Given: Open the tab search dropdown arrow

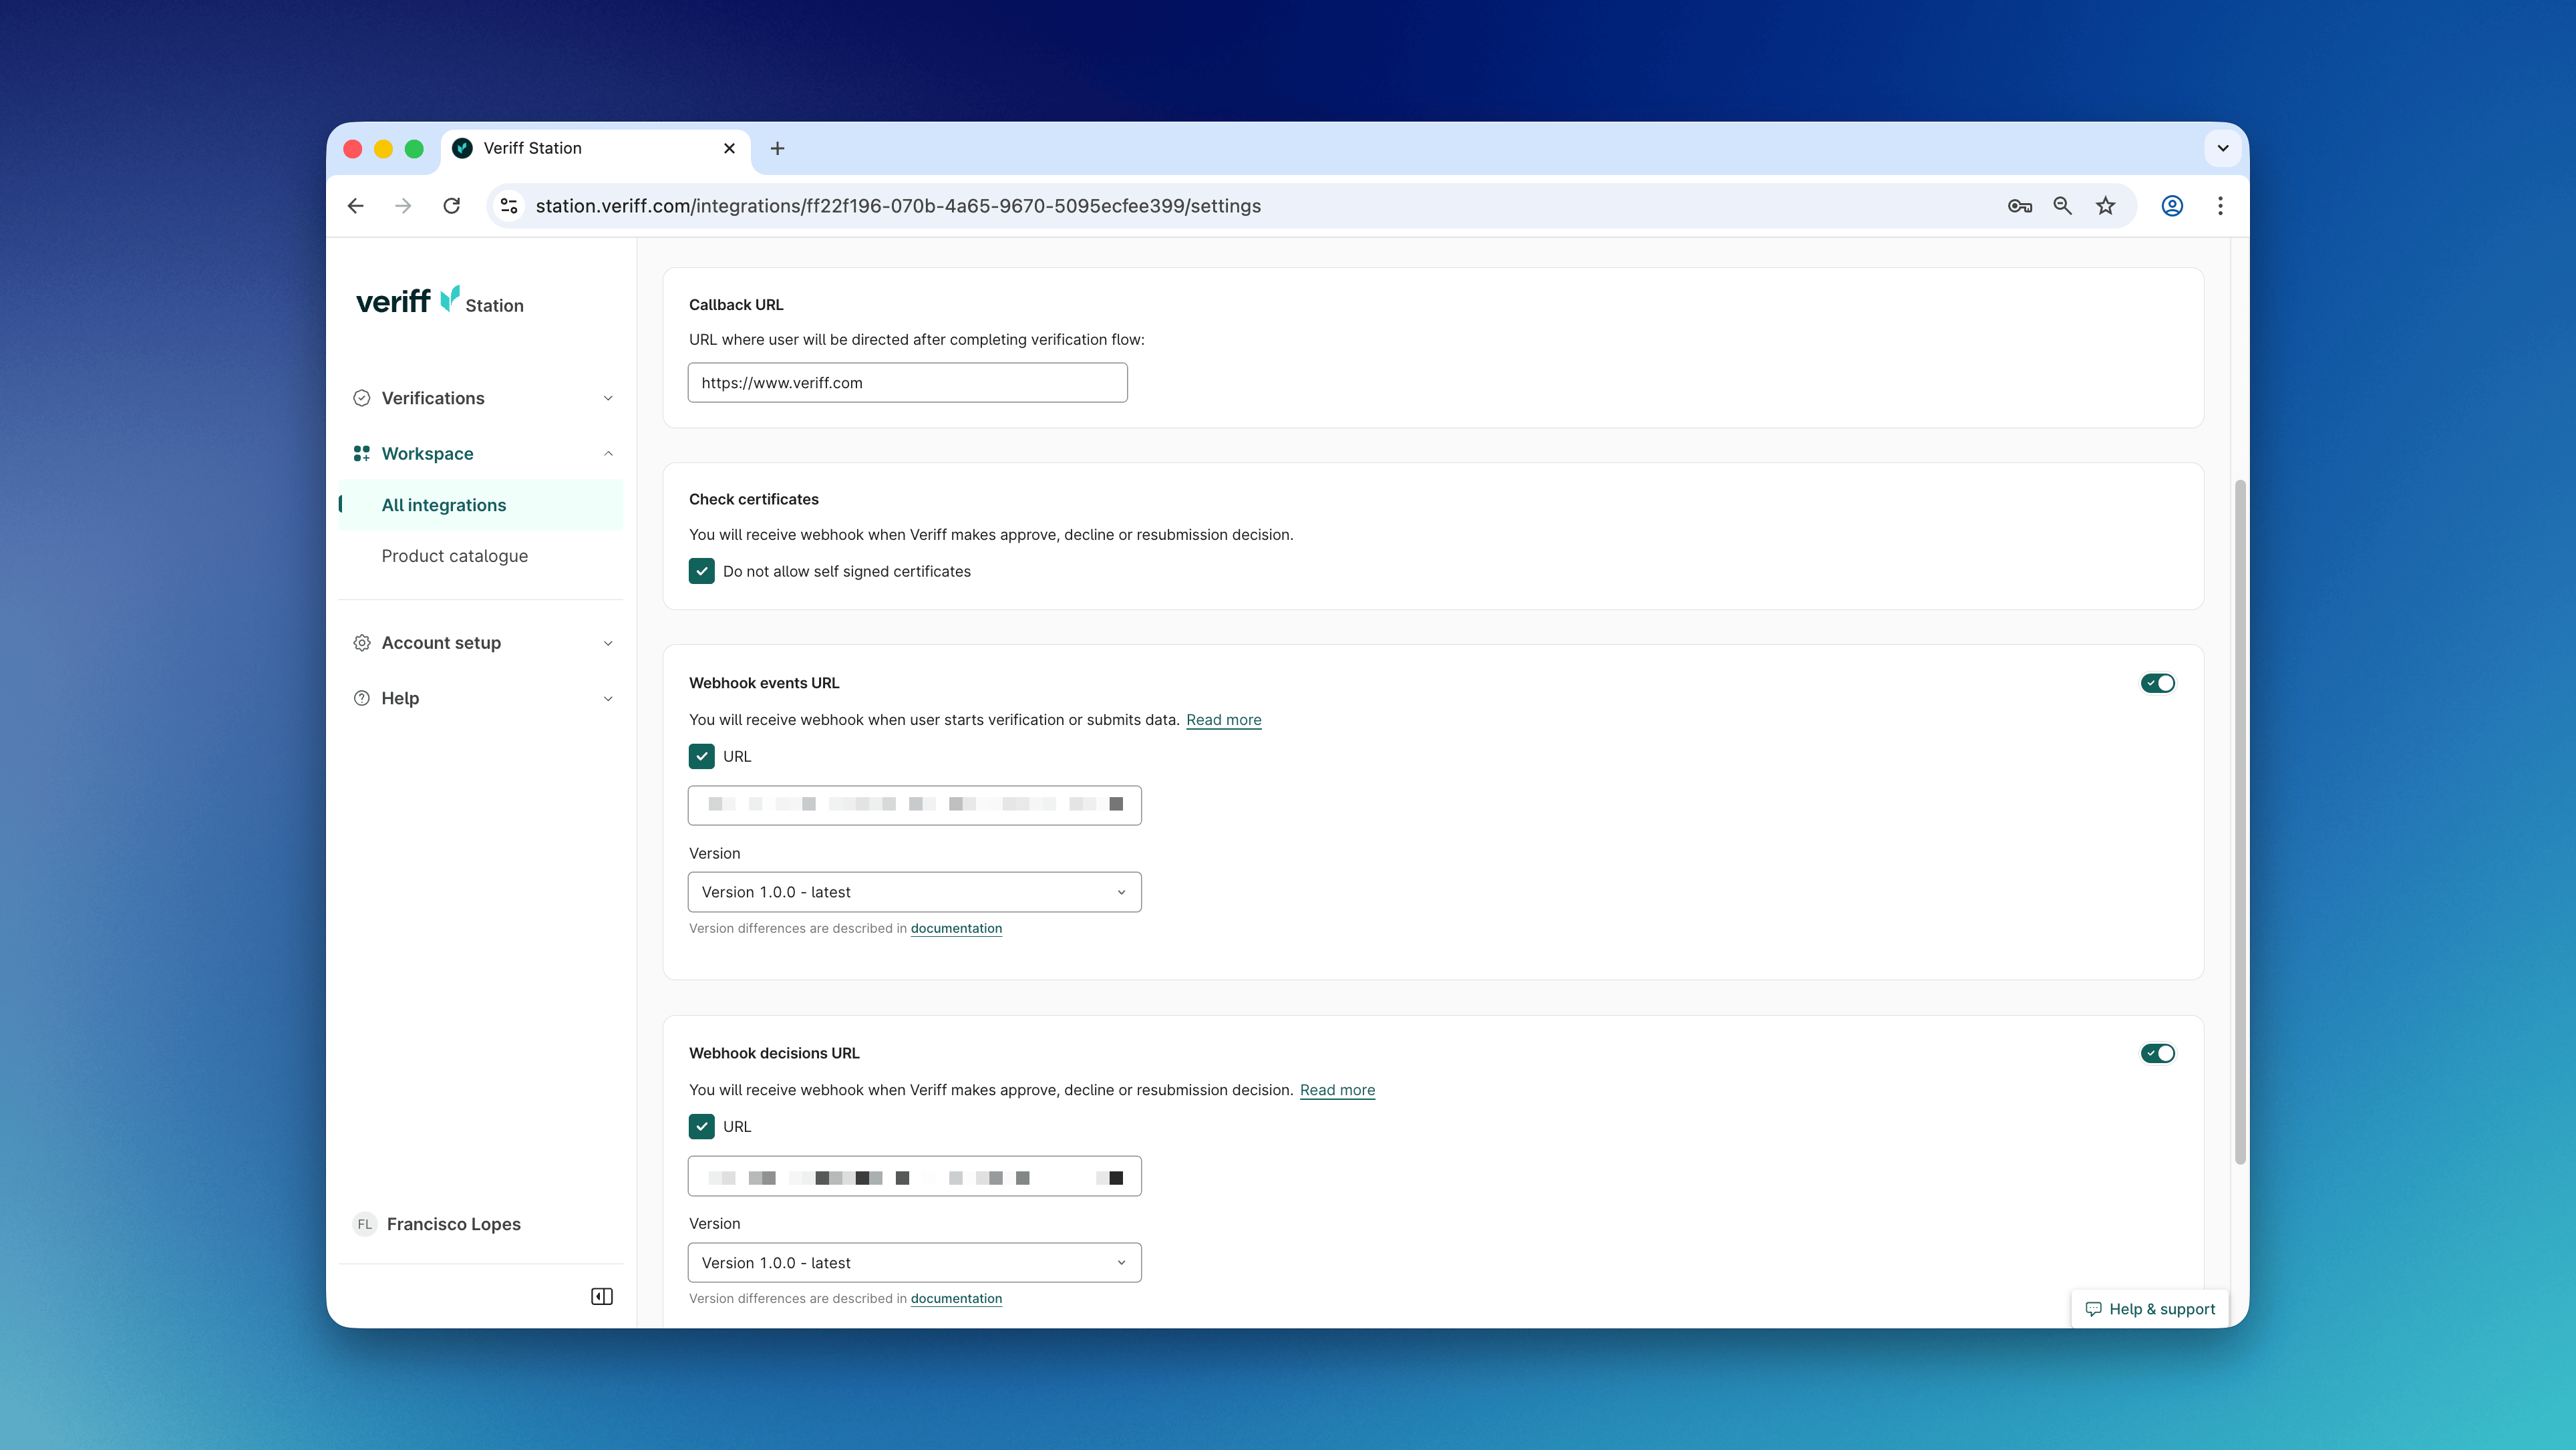Looking at the screenshot, I should coord(2222,149).
